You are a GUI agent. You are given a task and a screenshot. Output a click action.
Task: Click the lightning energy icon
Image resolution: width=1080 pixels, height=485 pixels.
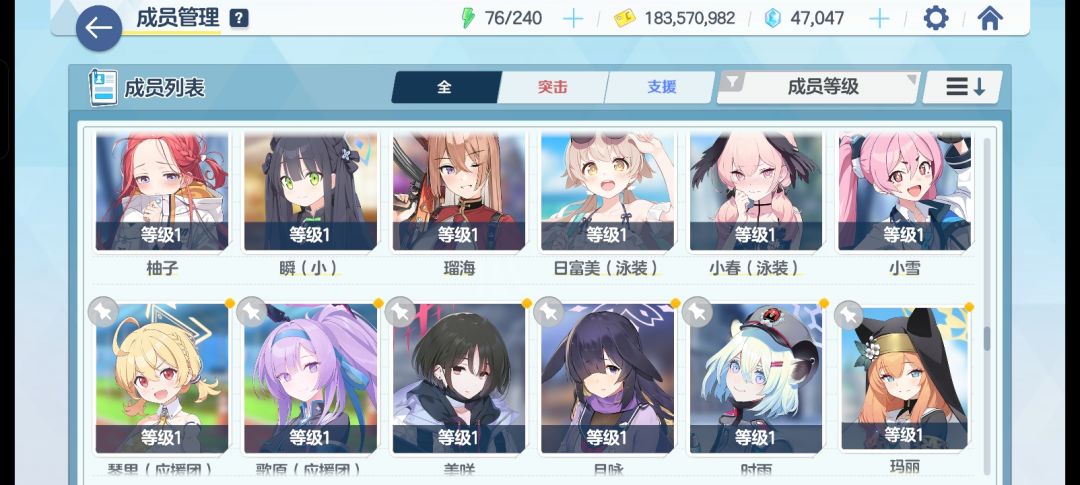point(468,18)
